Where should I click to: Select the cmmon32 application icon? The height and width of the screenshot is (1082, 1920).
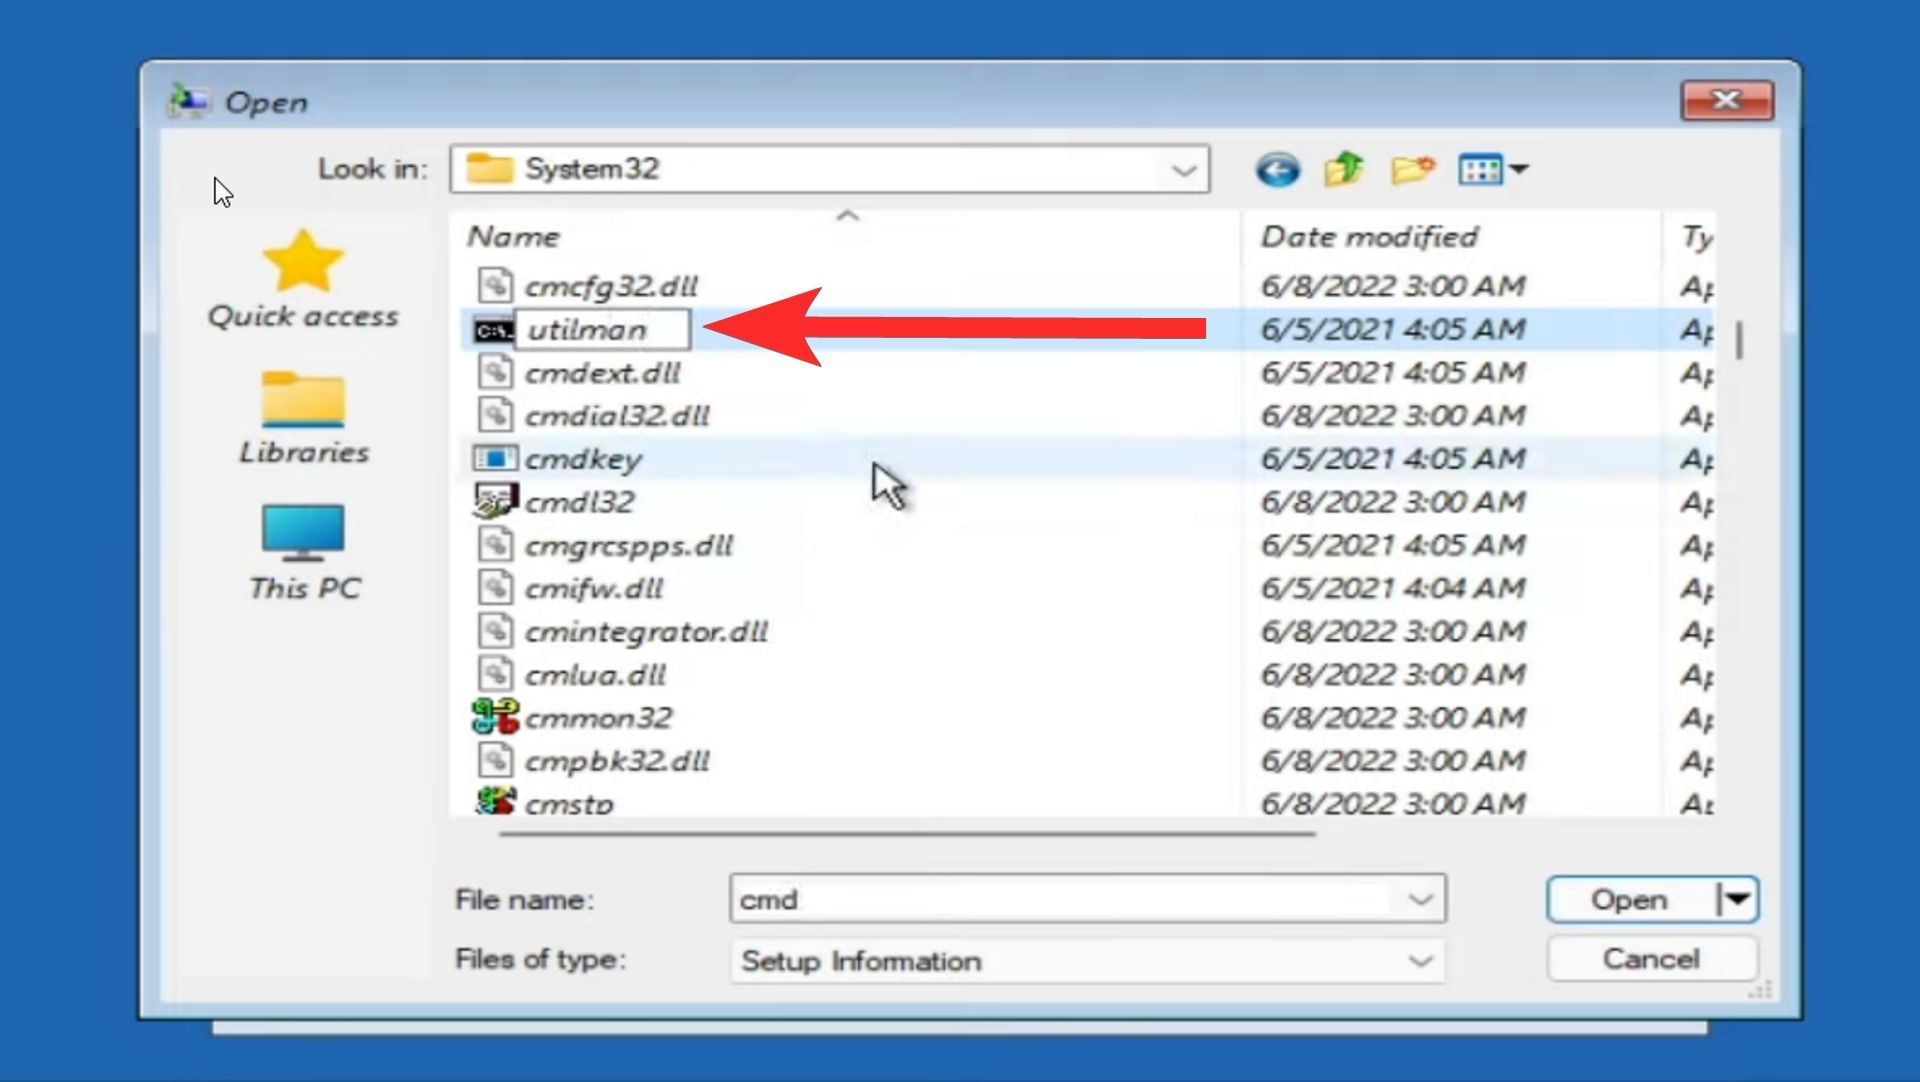point(495,717)
